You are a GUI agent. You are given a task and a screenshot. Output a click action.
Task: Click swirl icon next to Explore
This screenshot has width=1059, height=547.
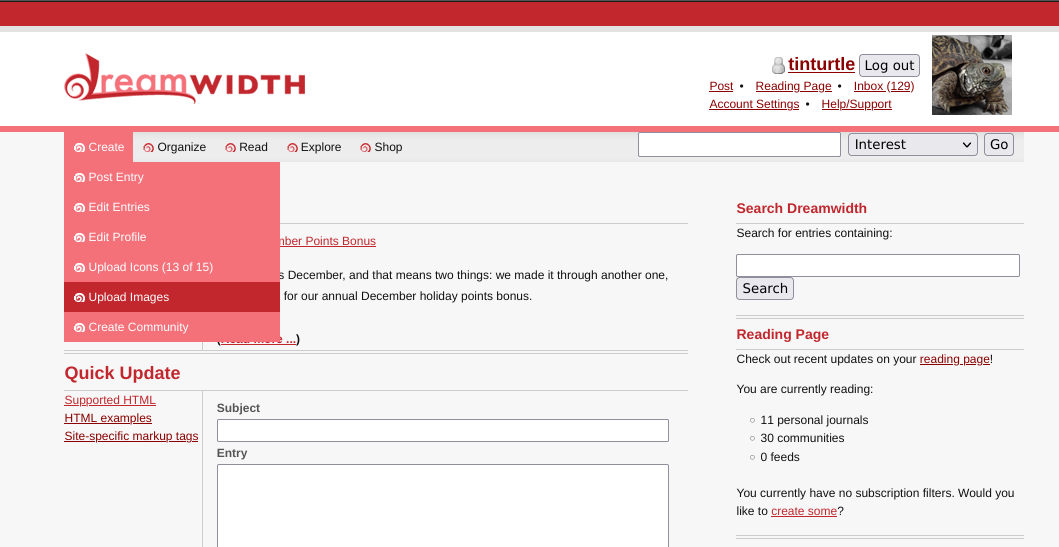pyautogui.click(x=292, y=148)
